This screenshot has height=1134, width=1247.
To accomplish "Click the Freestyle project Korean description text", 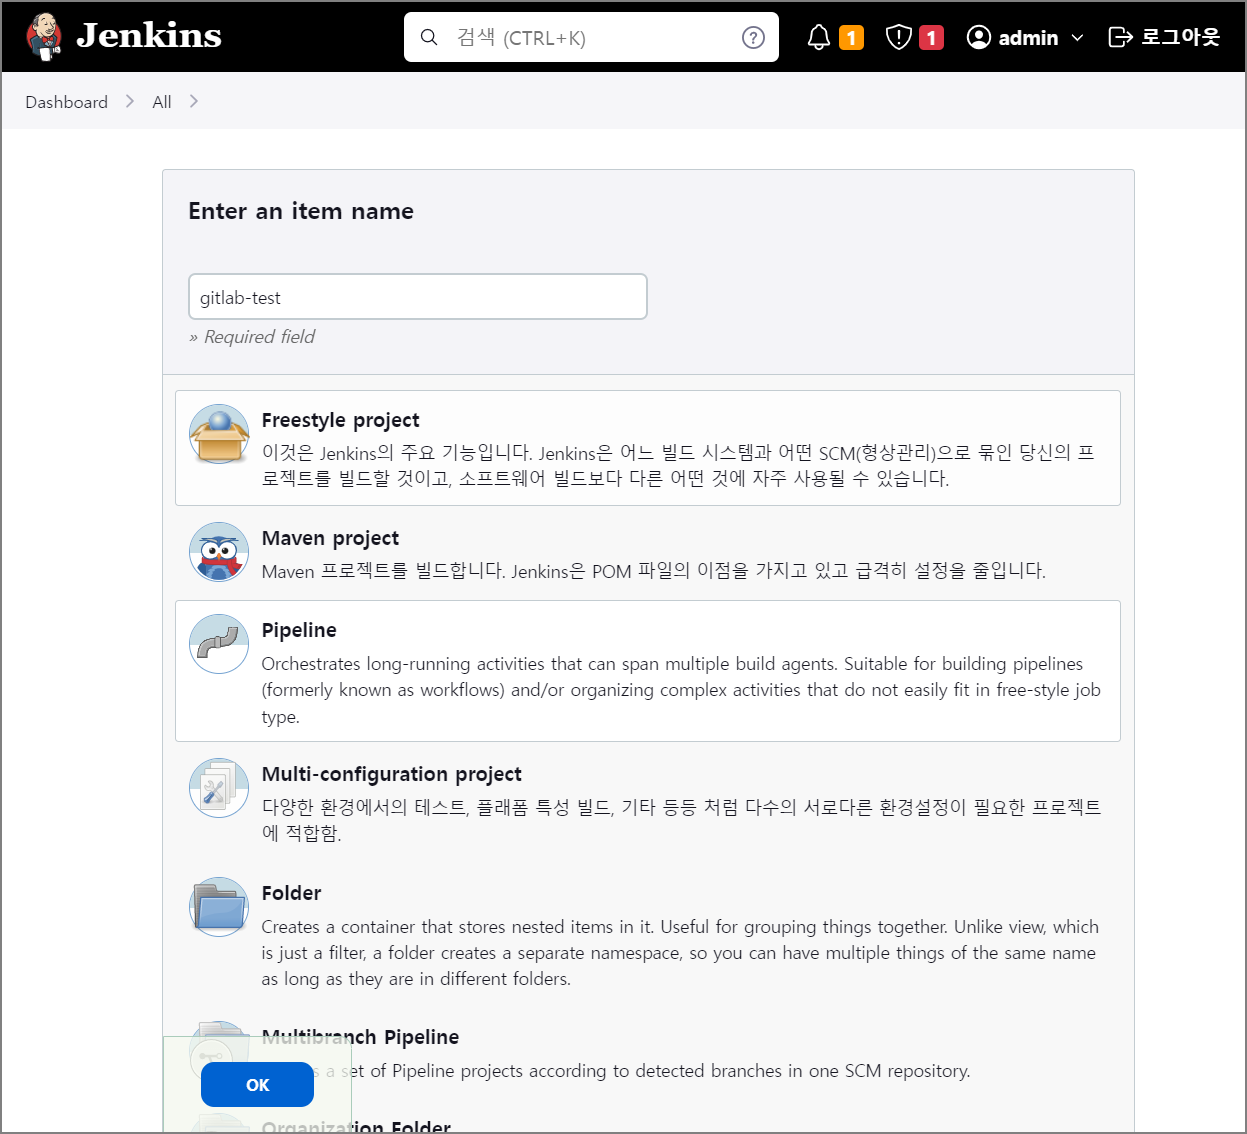I will [x=678, y=465].
